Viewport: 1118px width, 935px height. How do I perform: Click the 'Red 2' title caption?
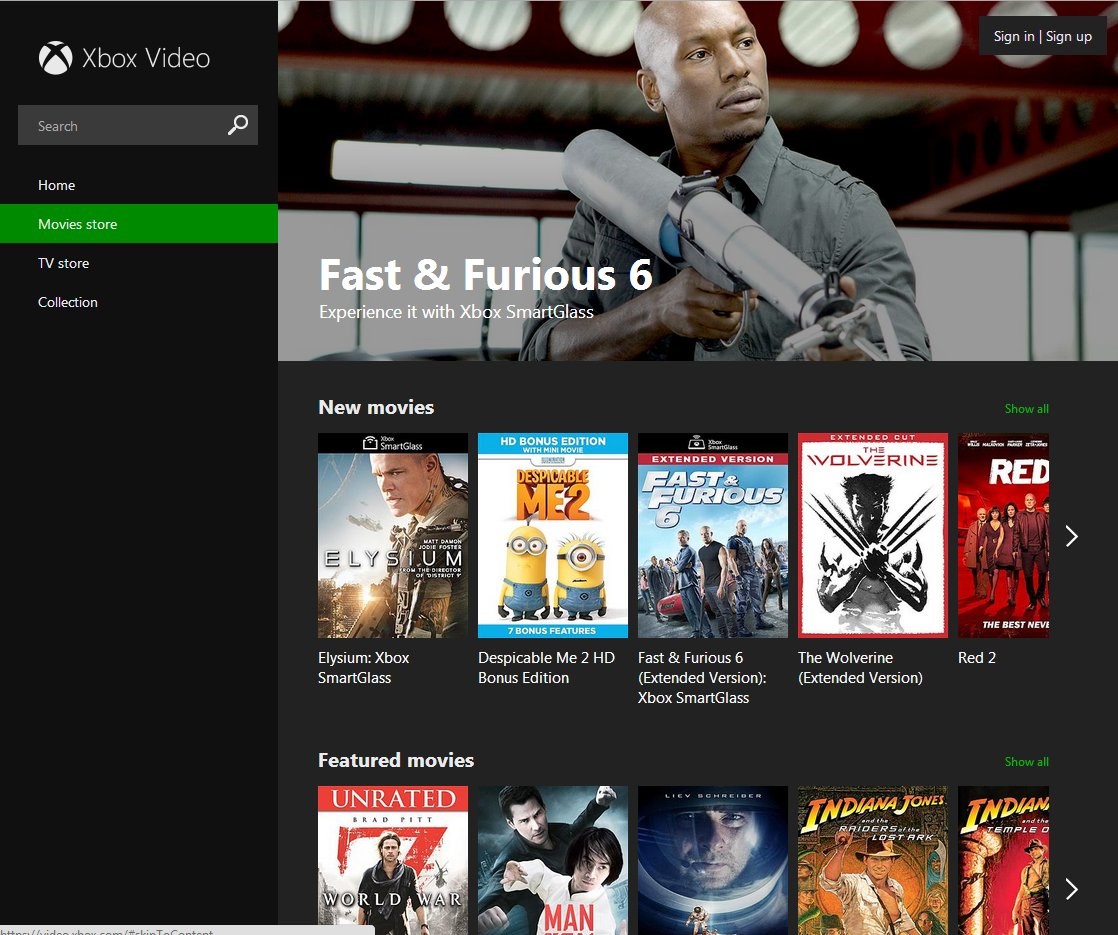[x=977, y=658]
